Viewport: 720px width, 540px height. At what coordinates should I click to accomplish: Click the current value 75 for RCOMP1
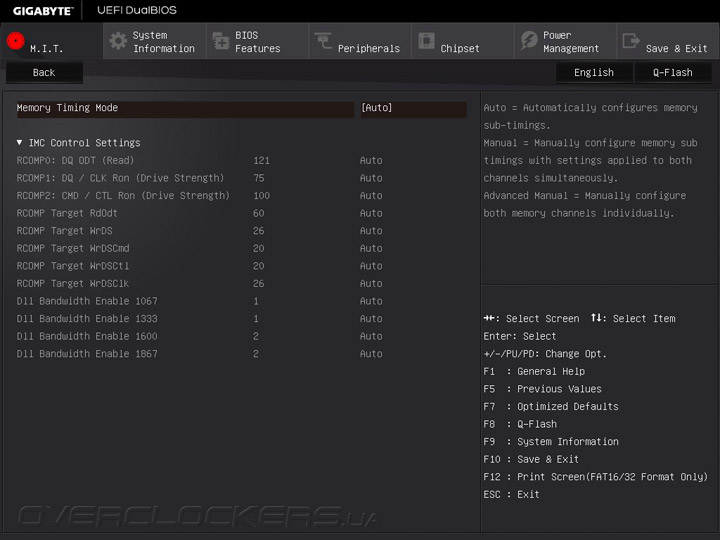click(x=259, y=178)
